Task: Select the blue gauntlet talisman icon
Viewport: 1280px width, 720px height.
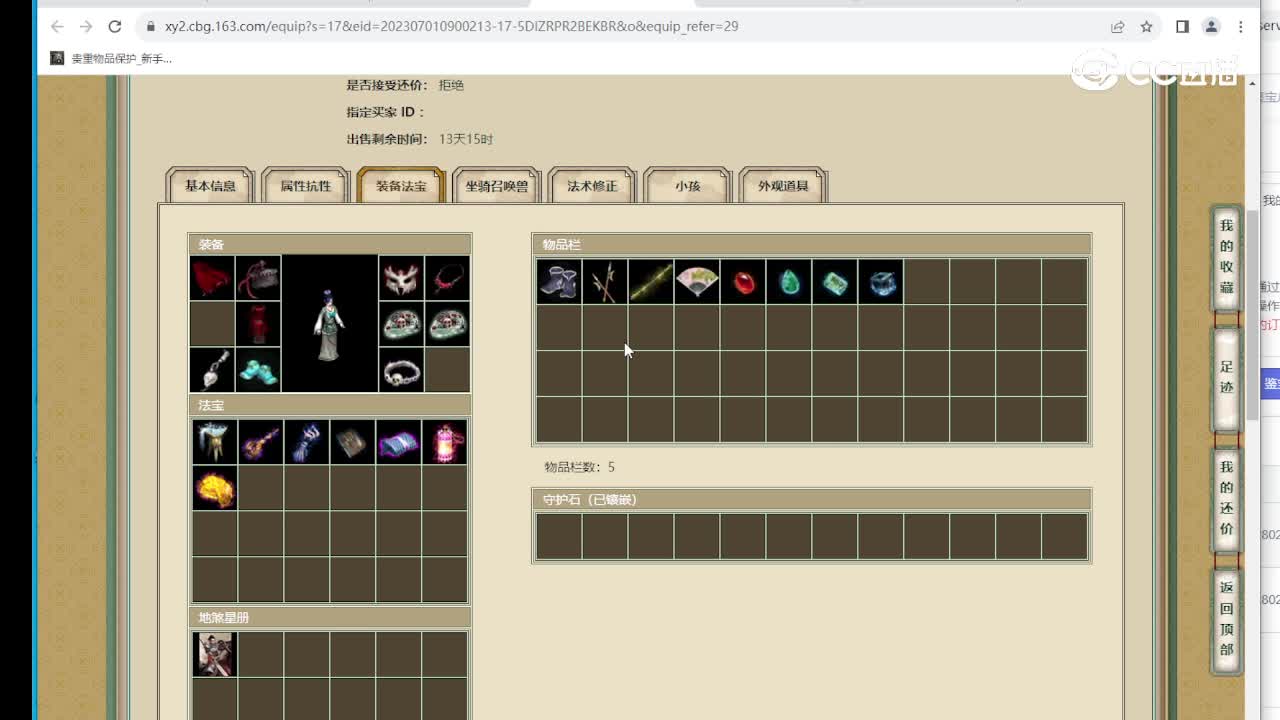Action: [306, 442]
